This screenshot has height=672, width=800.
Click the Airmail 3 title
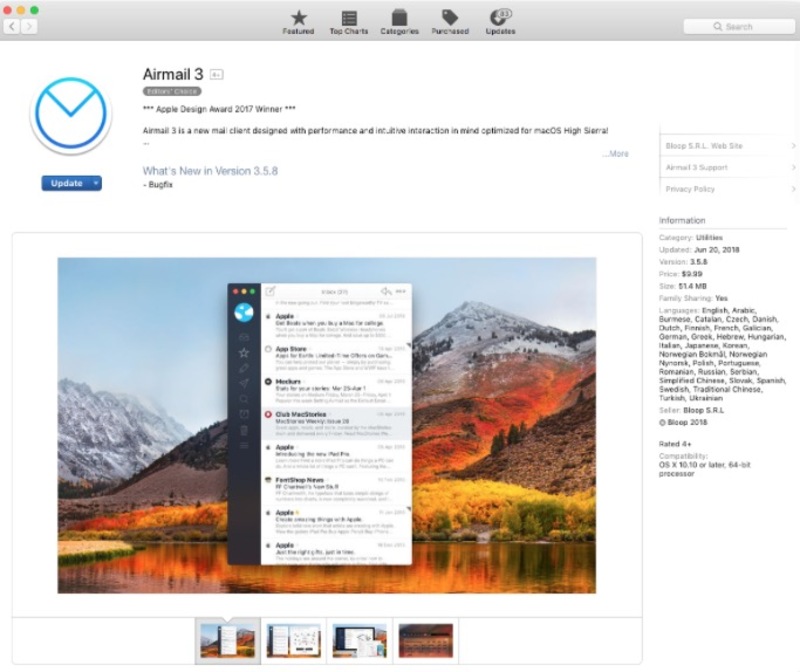click(173, 74)
